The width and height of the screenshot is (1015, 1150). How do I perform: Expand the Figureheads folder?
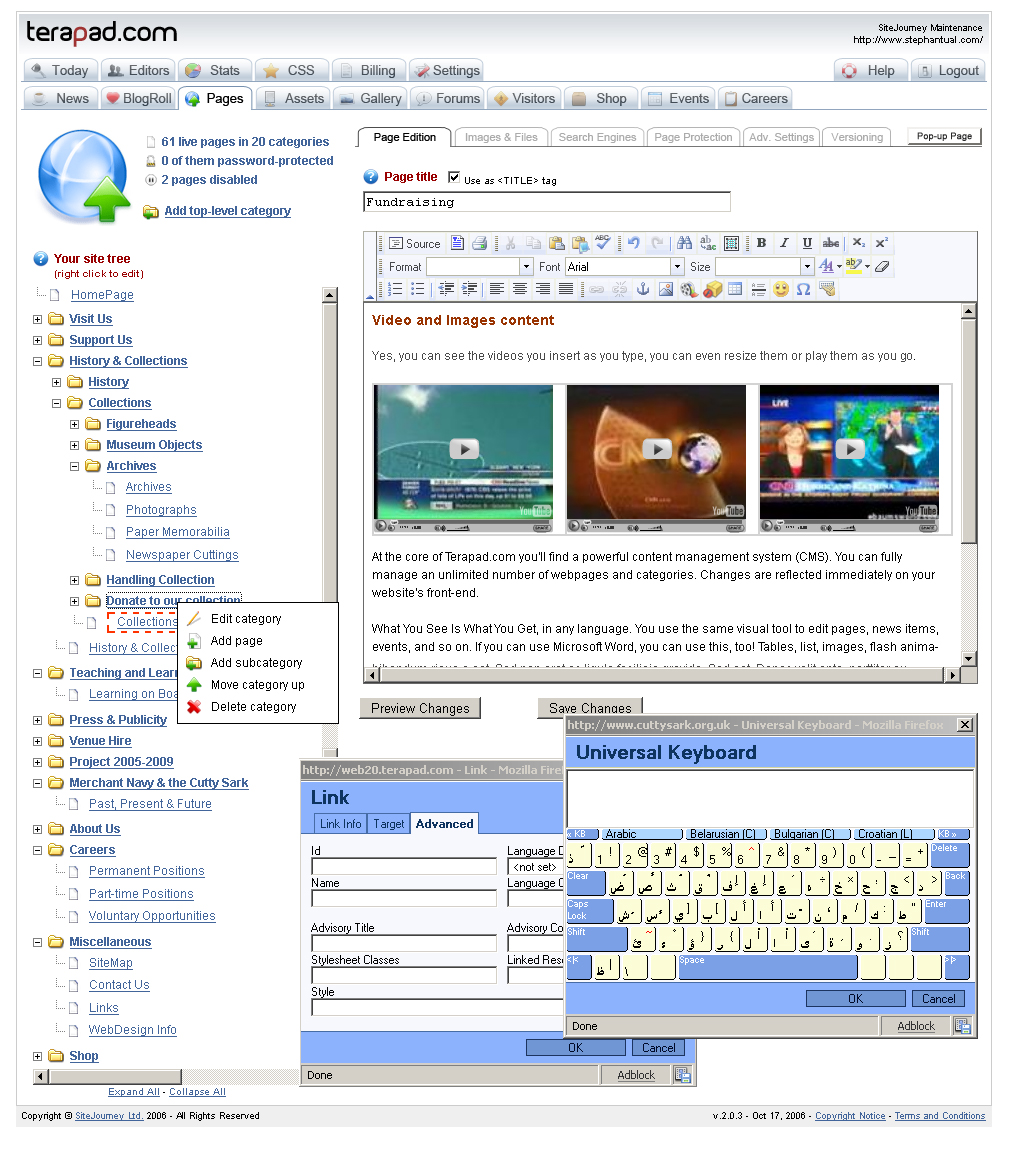74,425
